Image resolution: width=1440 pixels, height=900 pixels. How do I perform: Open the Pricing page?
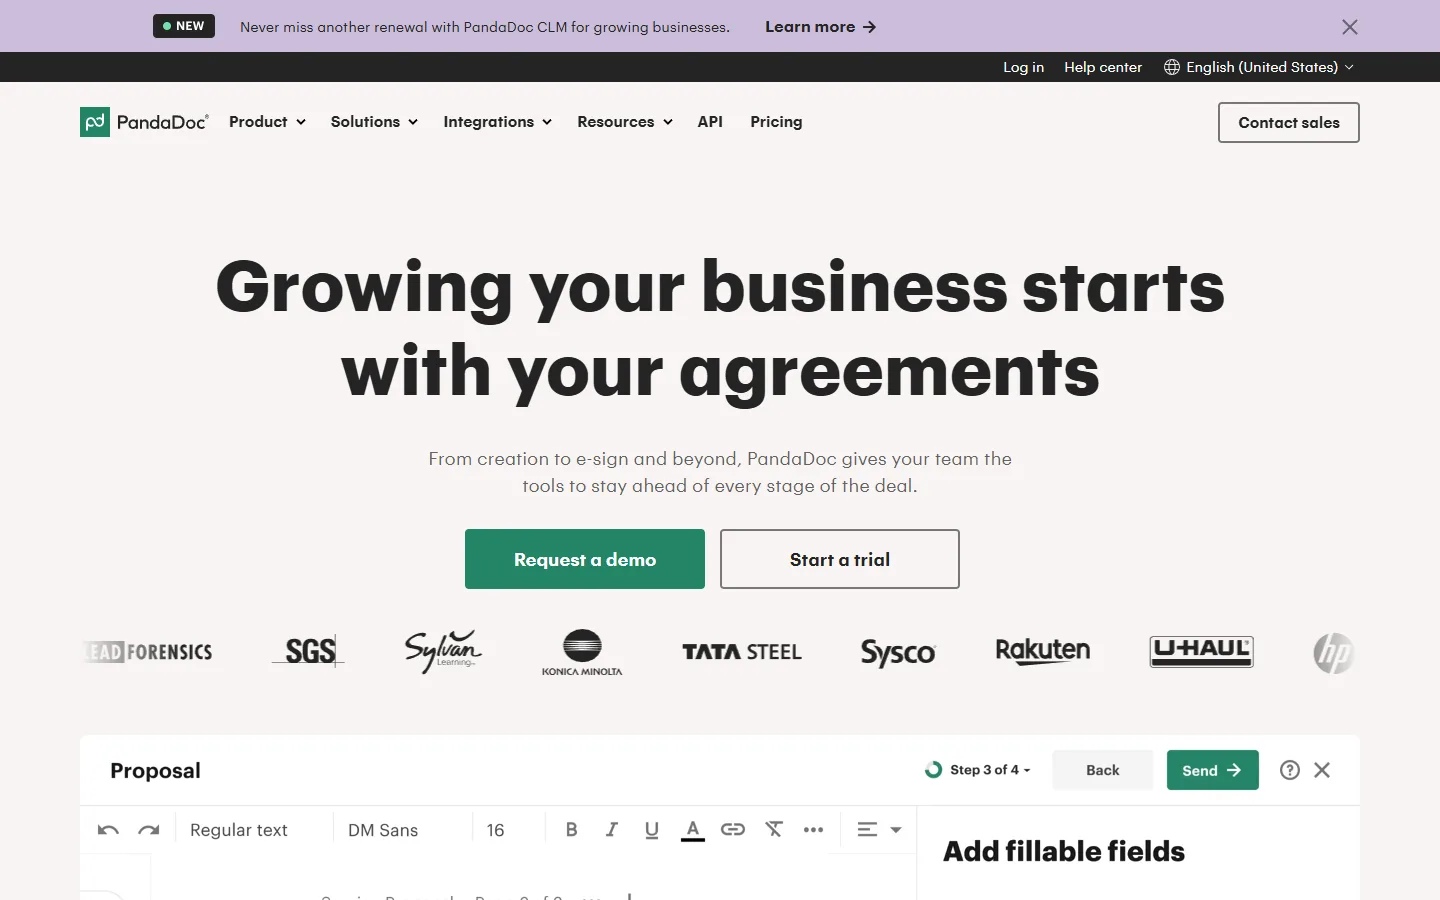[x=776, y=122]
